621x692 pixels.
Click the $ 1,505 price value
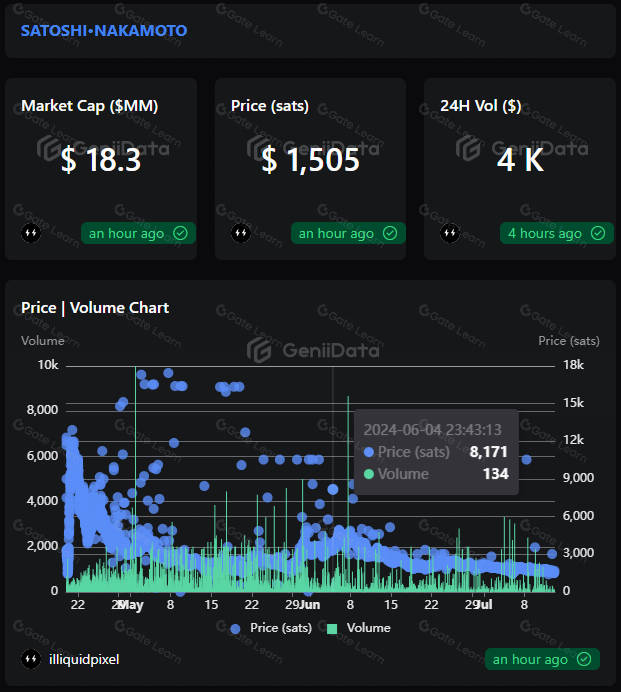click(311, 159)
